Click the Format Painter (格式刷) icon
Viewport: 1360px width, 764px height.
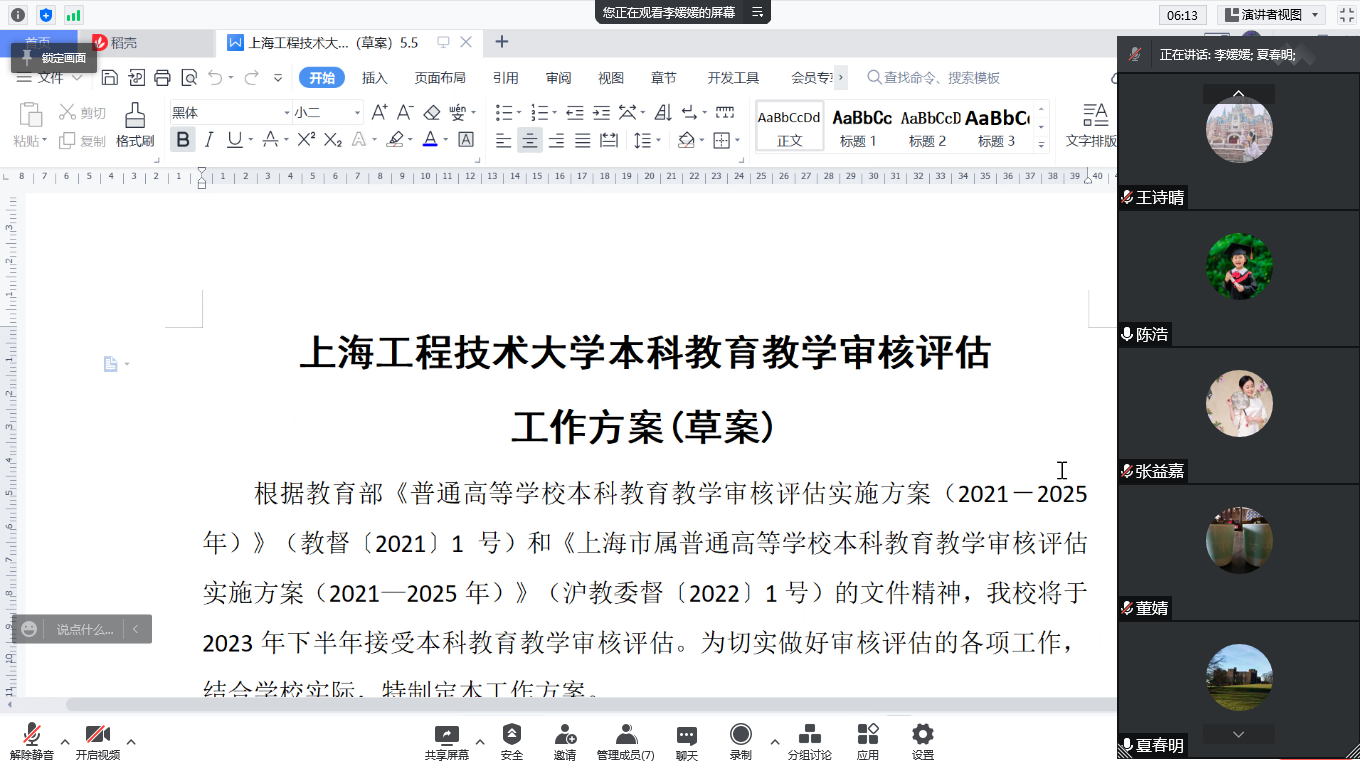pos(135,124)
